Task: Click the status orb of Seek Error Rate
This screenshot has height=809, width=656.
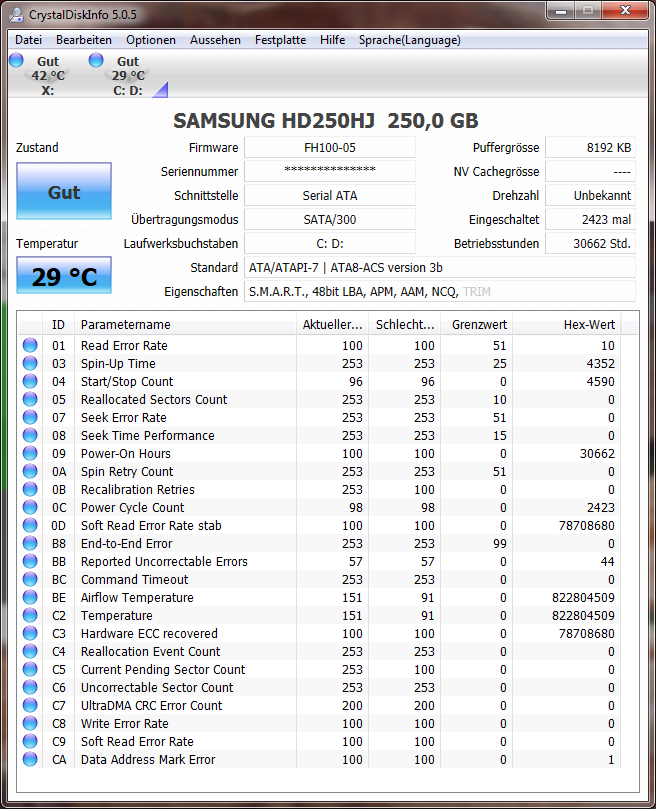Action: [x=30, y=417]
